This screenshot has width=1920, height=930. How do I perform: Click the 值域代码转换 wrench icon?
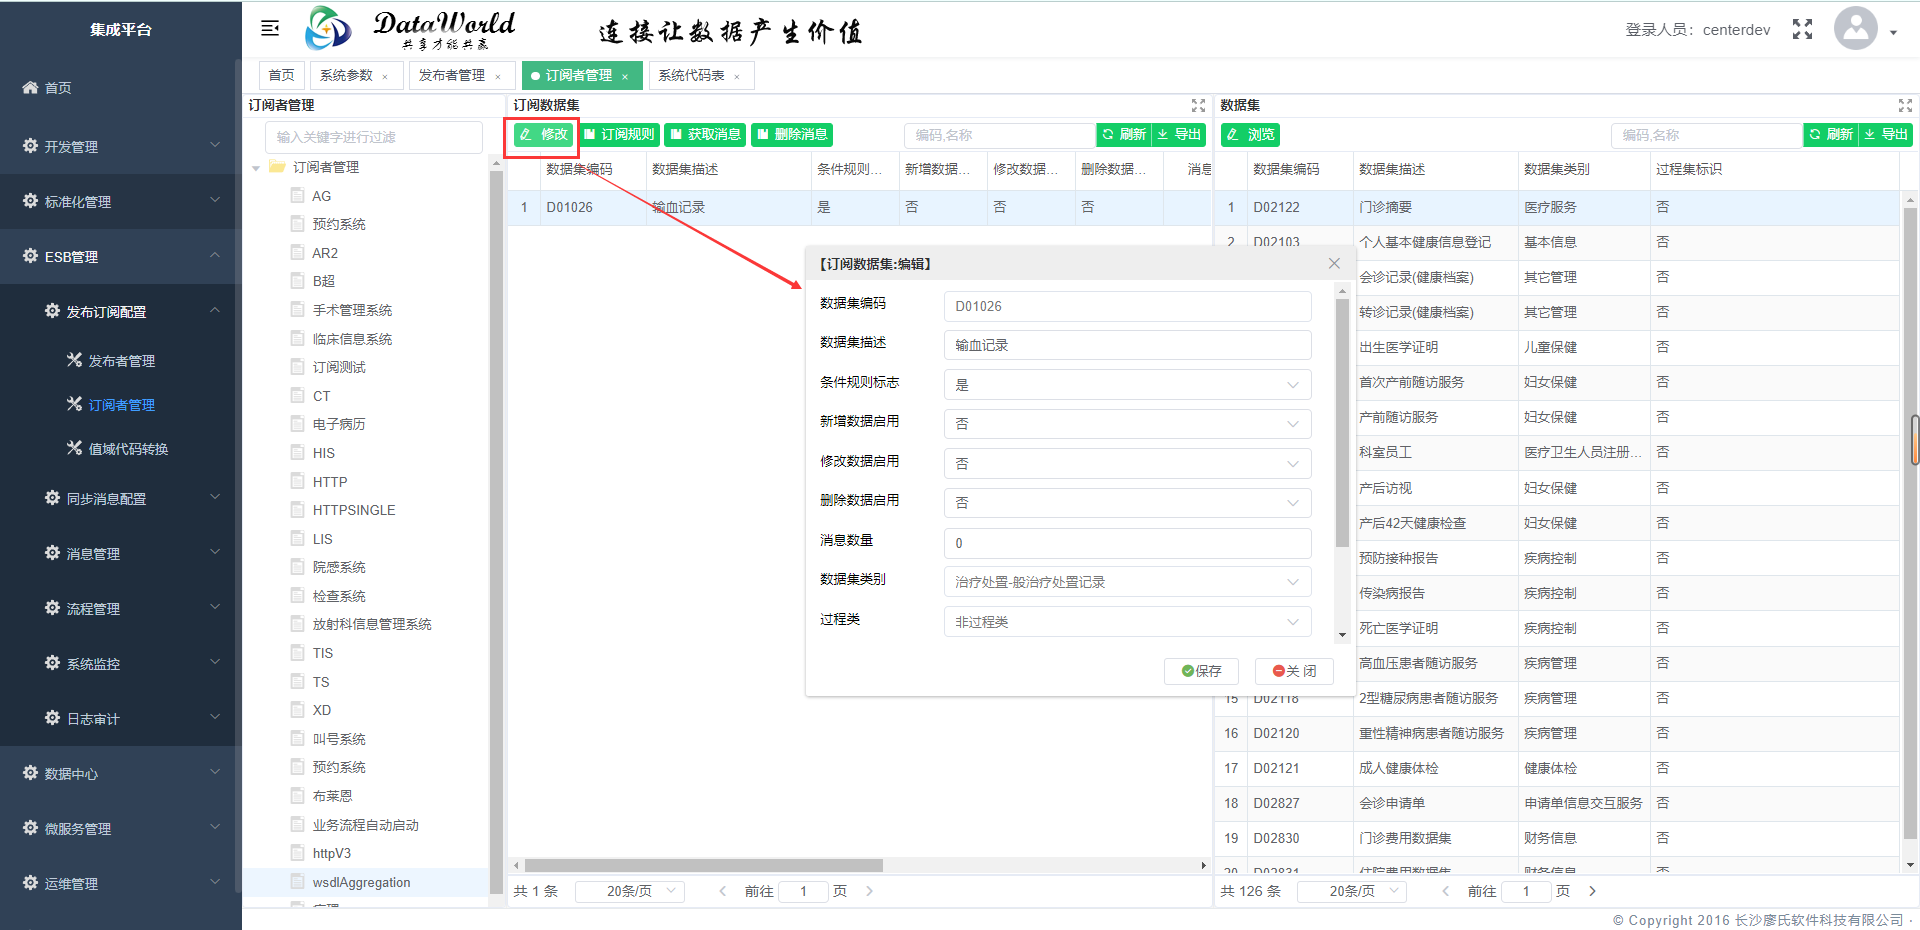point(74,448)
